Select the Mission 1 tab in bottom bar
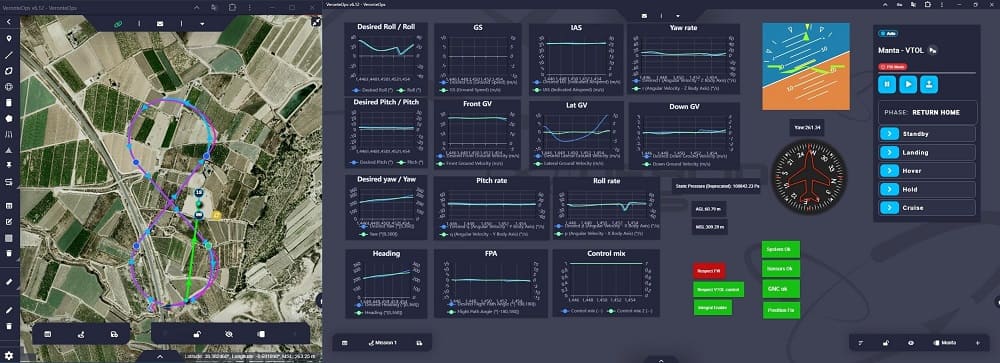The width and height of the screenshot is (1000, 363). point(382,343)
